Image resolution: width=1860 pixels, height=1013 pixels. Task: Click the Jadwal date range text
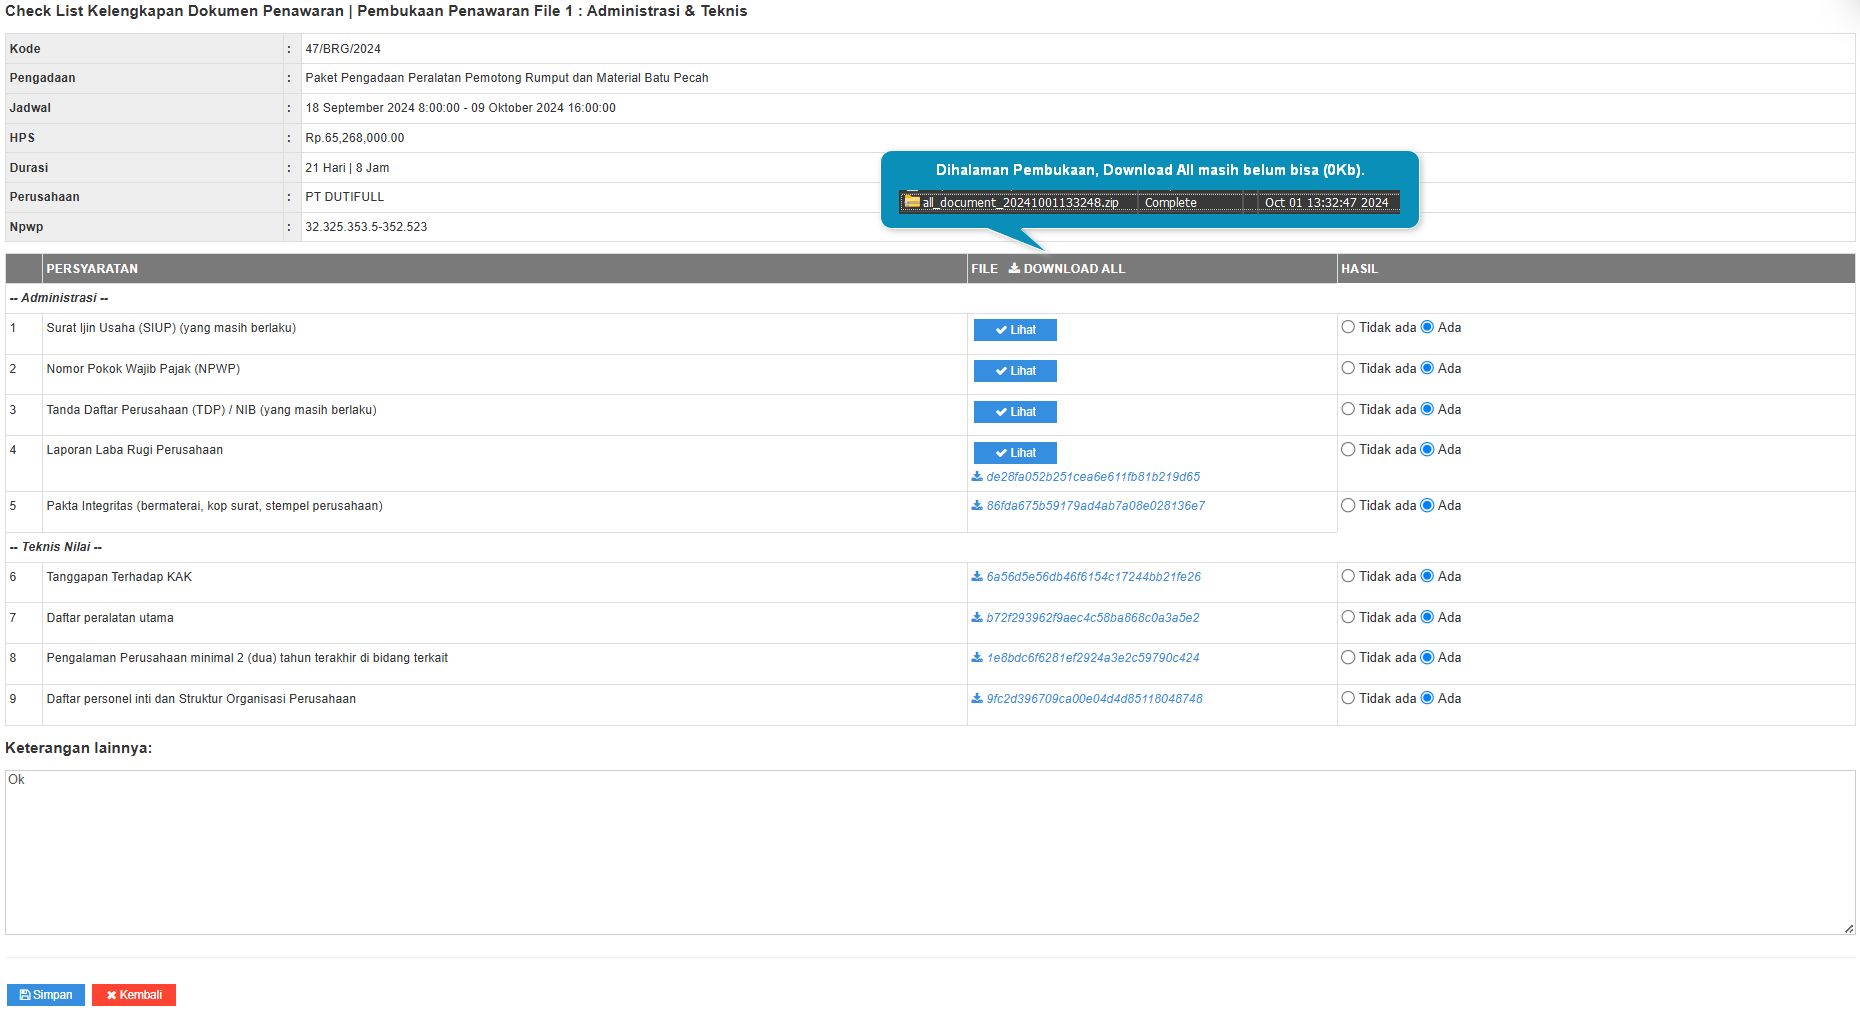(461, 108)
